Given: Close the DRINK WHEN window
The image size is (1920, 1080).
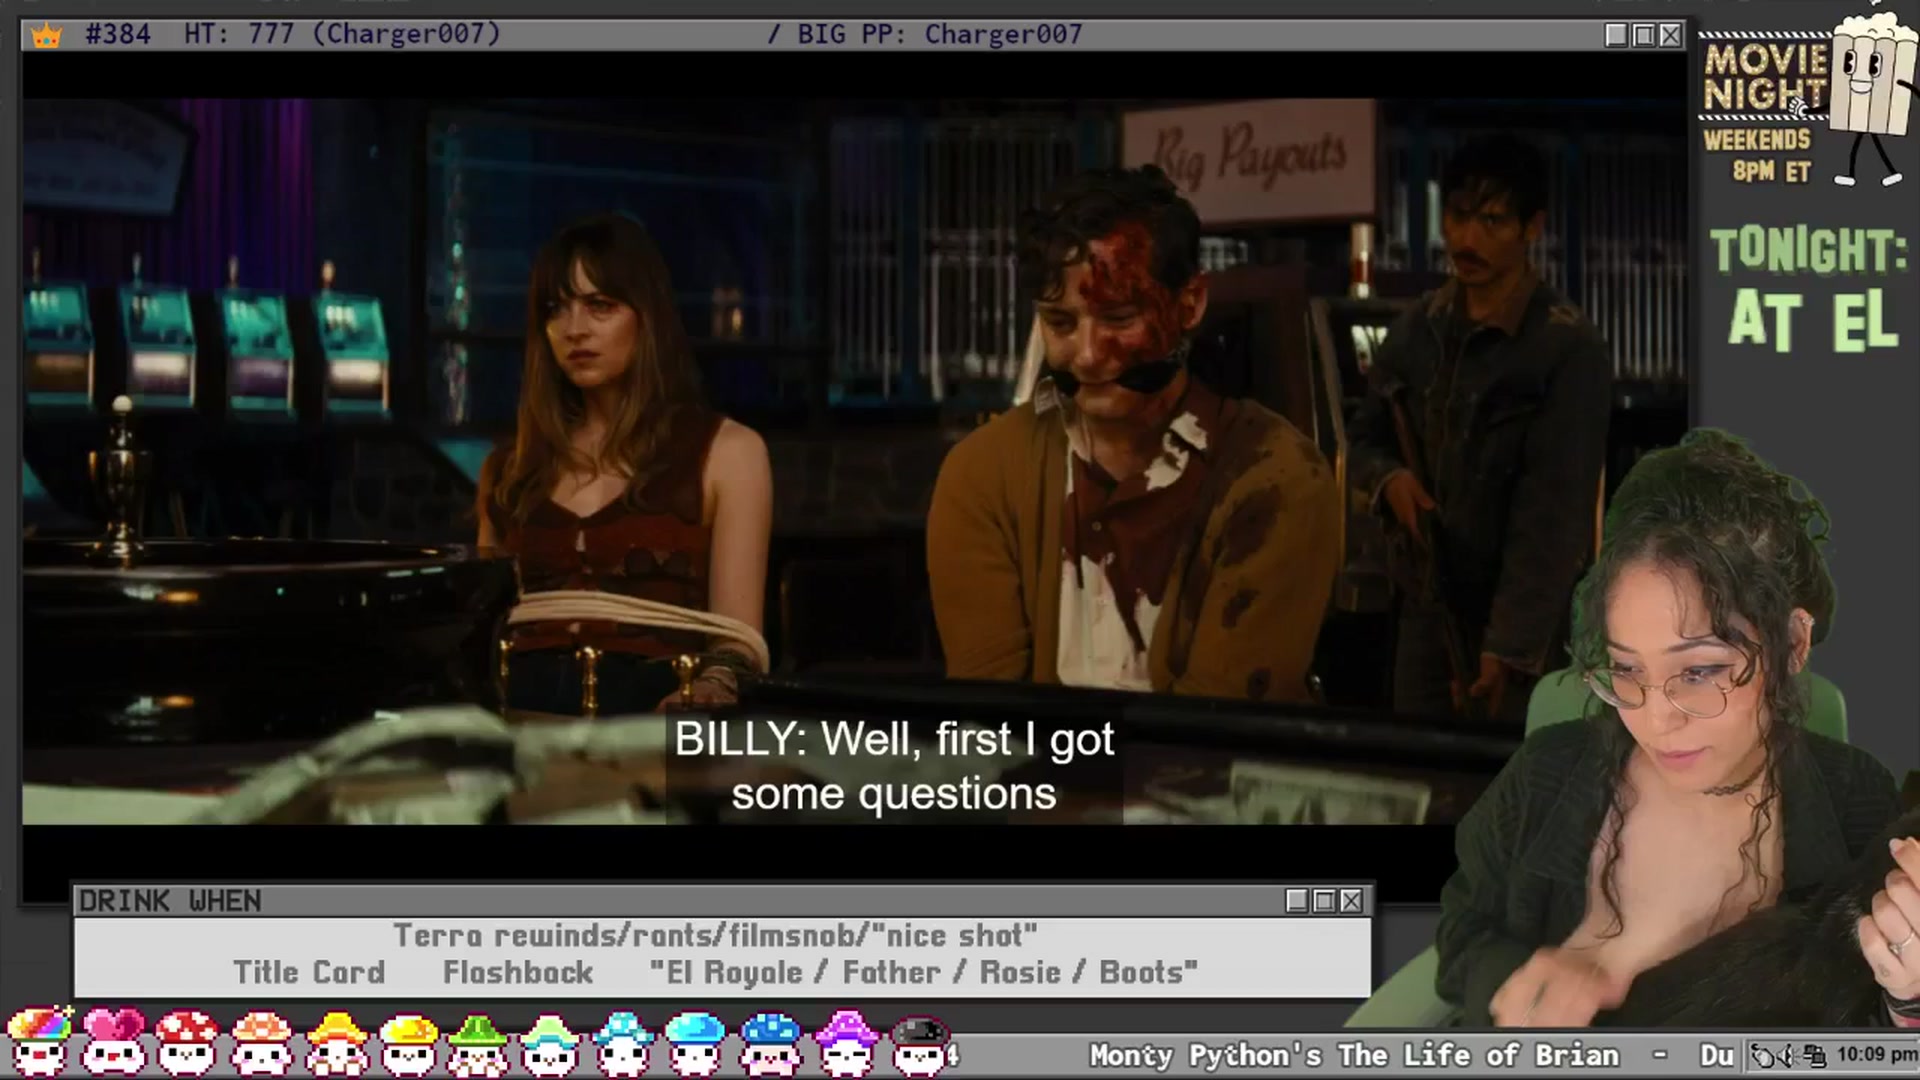Looking at the screenshot, I should coord(1351,901).
